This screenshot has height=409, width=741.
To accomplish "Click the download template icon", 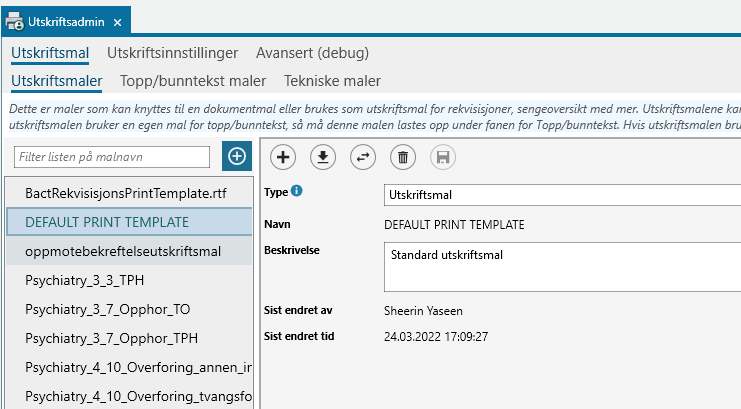I will 322,156.
